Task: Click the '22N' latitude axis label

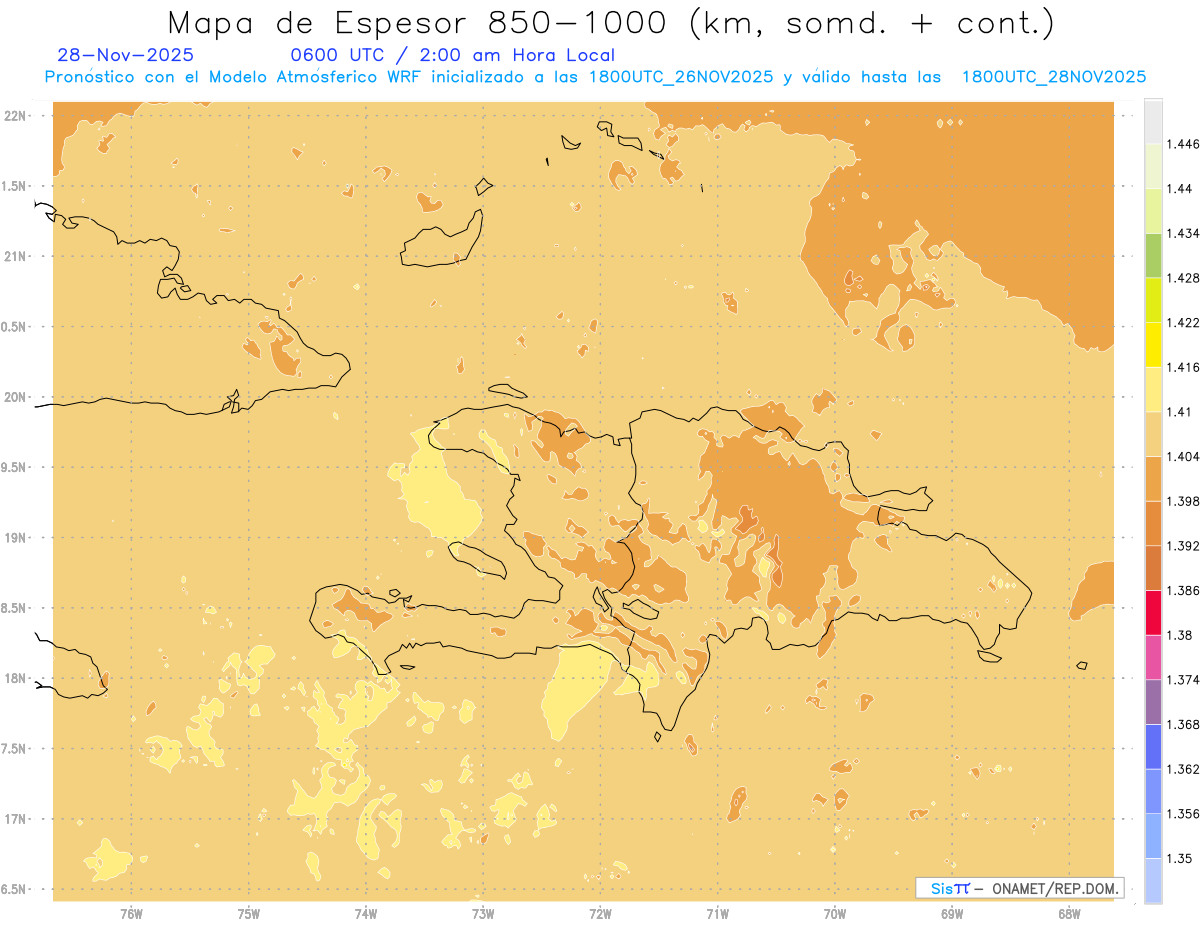Action: point(14,115)
